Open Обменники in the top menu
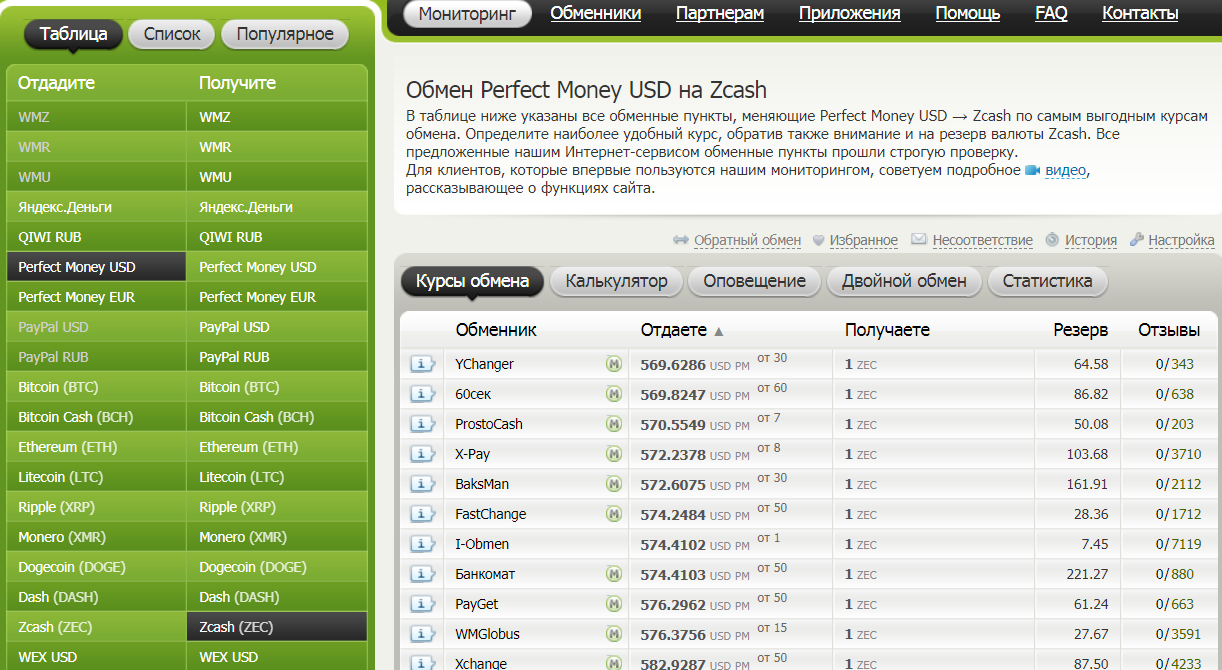 tap(596, 13)
